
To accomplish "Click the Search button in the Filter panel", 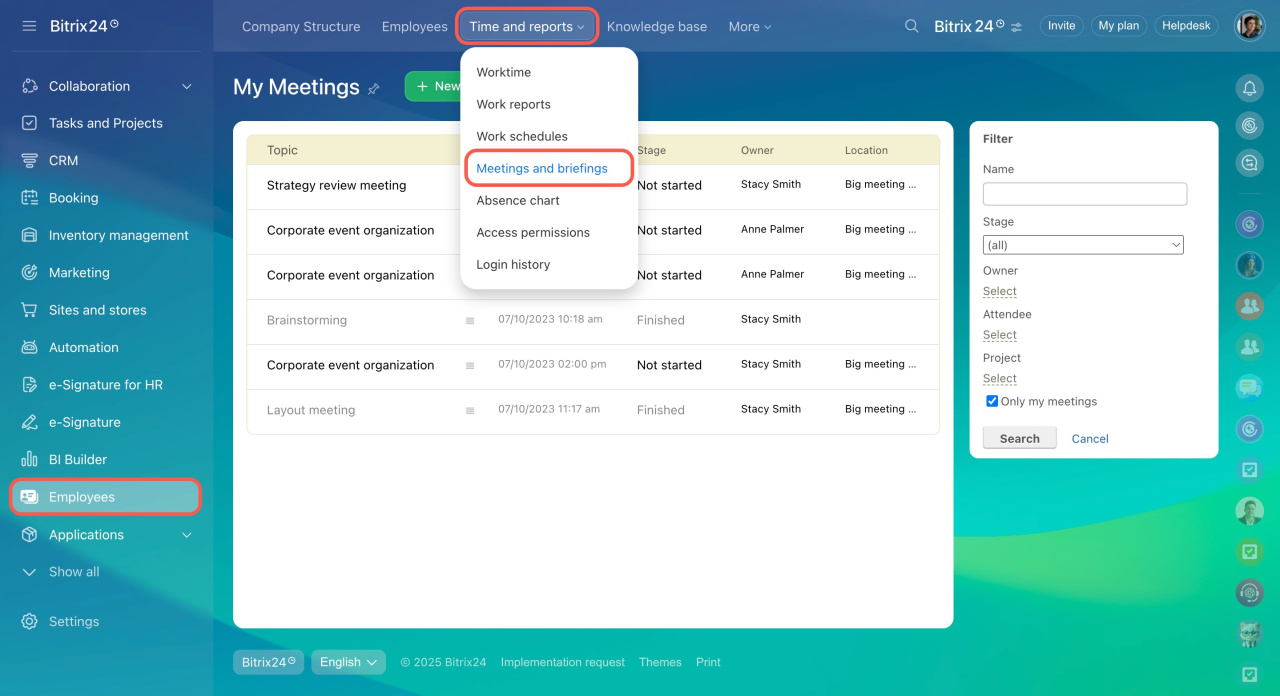I will coord(1020,438).
